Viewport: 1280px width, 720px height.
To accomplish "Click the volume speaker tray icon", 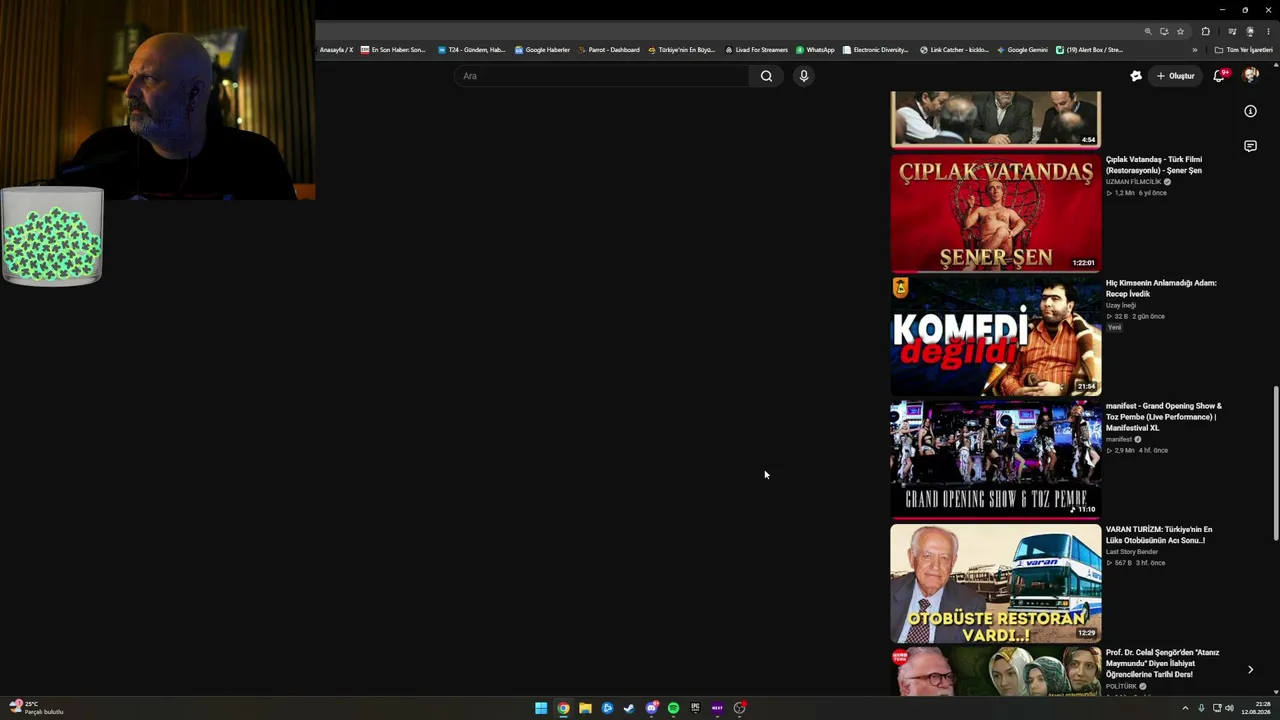I will click(x=1229, y=708).
